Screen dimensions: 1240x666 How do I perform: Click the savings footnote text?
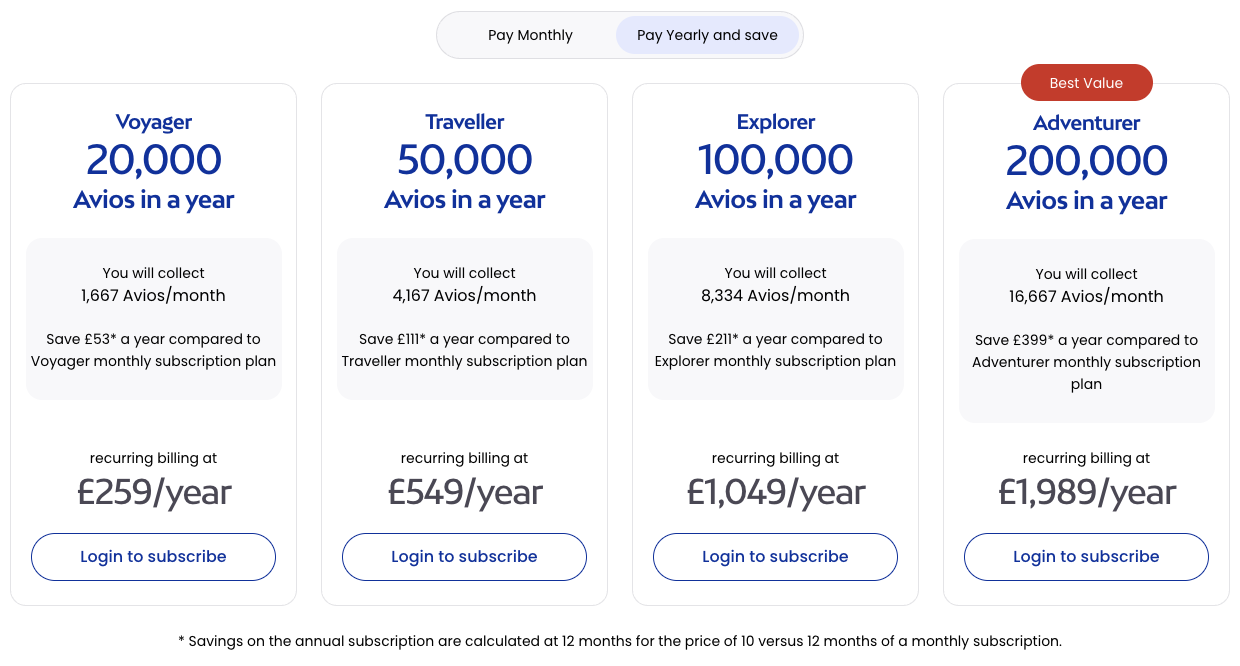click(x=620, y=641)
